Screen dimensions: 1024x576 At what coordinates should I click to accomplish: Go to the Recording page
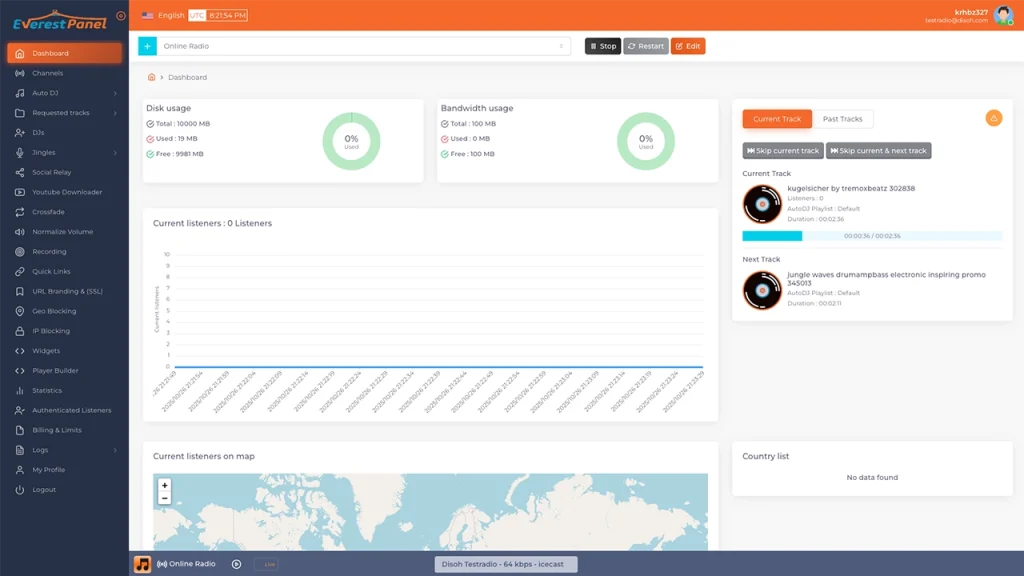tap(49, 252)
